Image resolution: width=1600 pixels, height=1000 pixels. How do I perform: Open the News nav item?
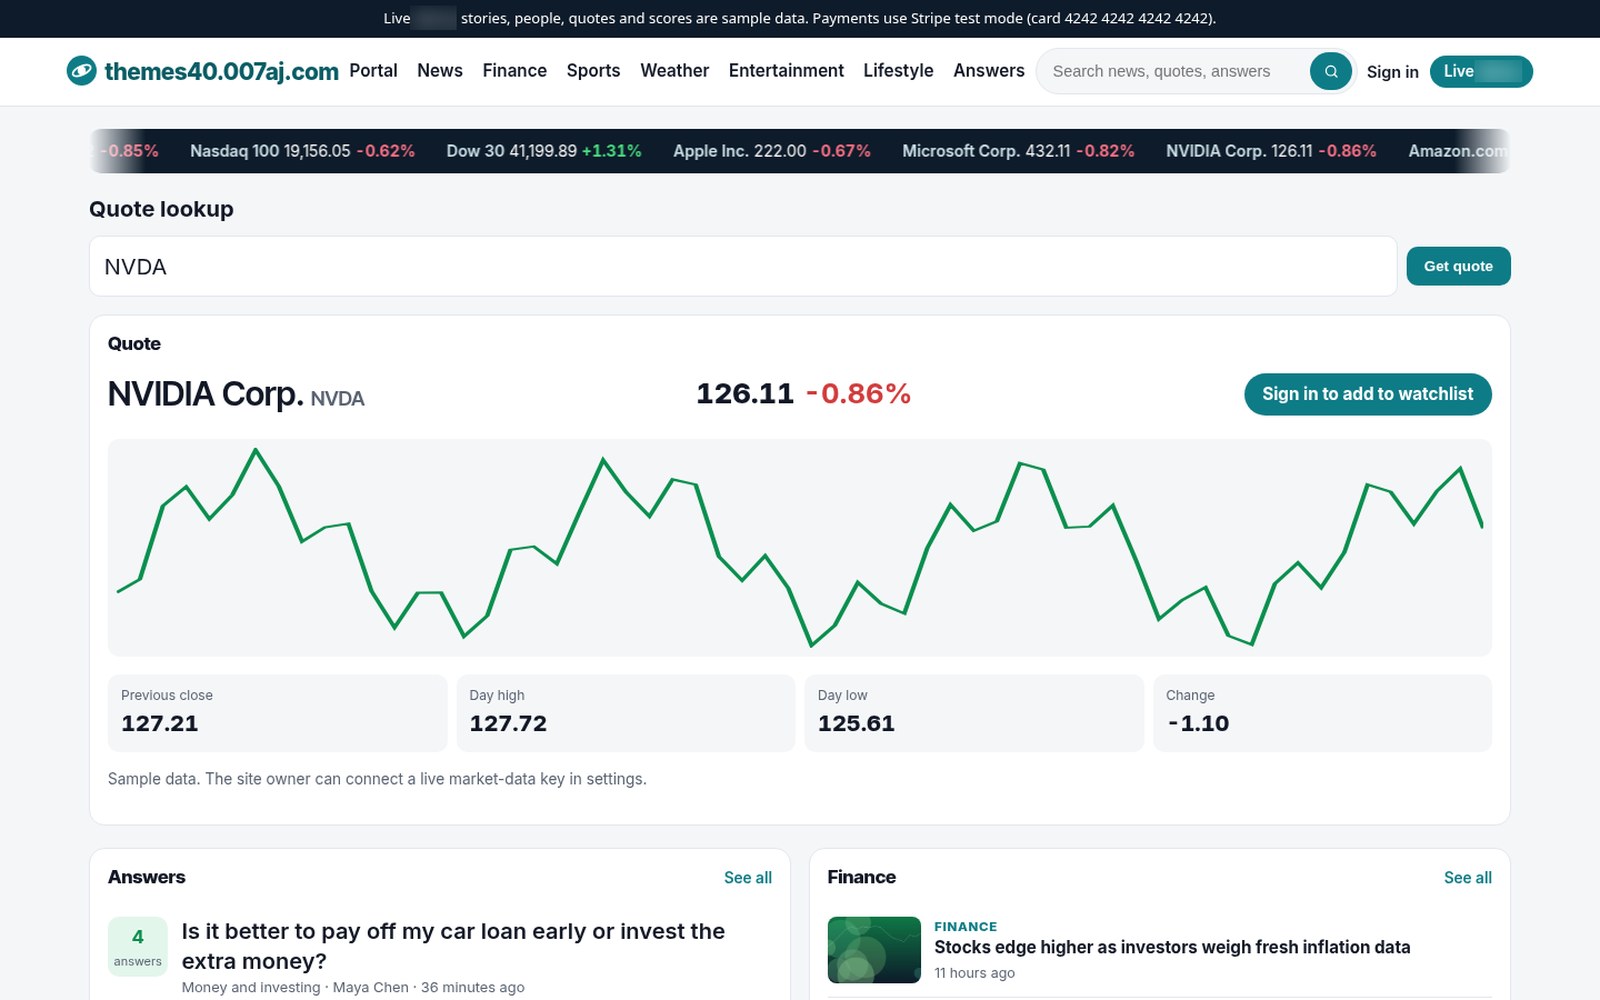click(x=440, y=71)
